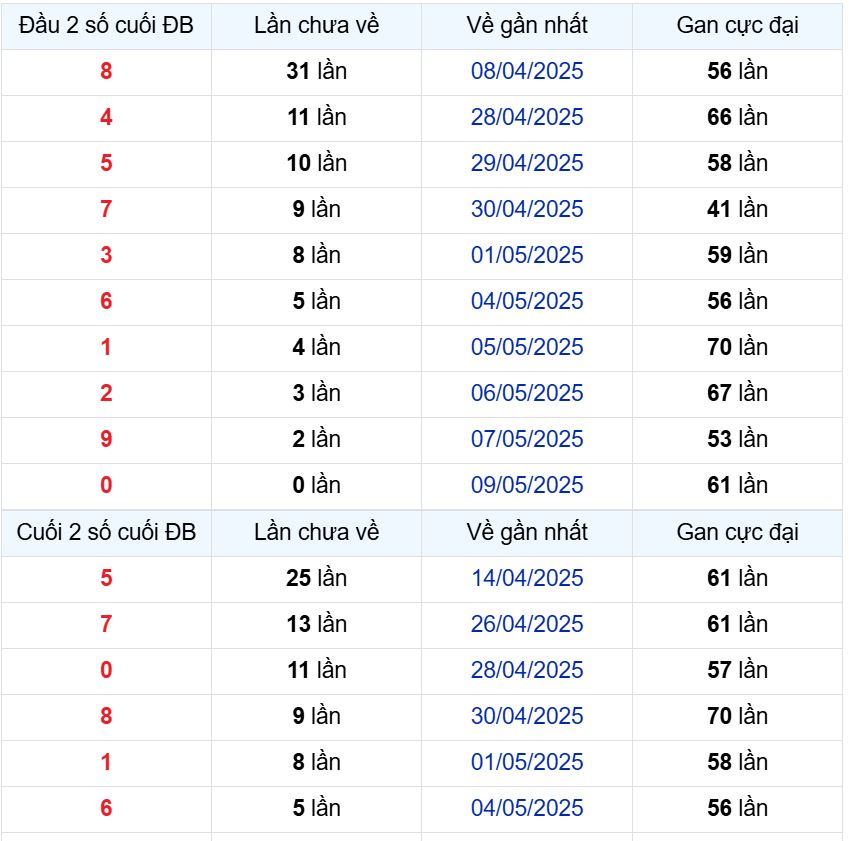Select the 'Đầu 2 số cuối ĐB' column header
Image resolution: width=849 pixels, height=841 pixels.
[106, 25]
